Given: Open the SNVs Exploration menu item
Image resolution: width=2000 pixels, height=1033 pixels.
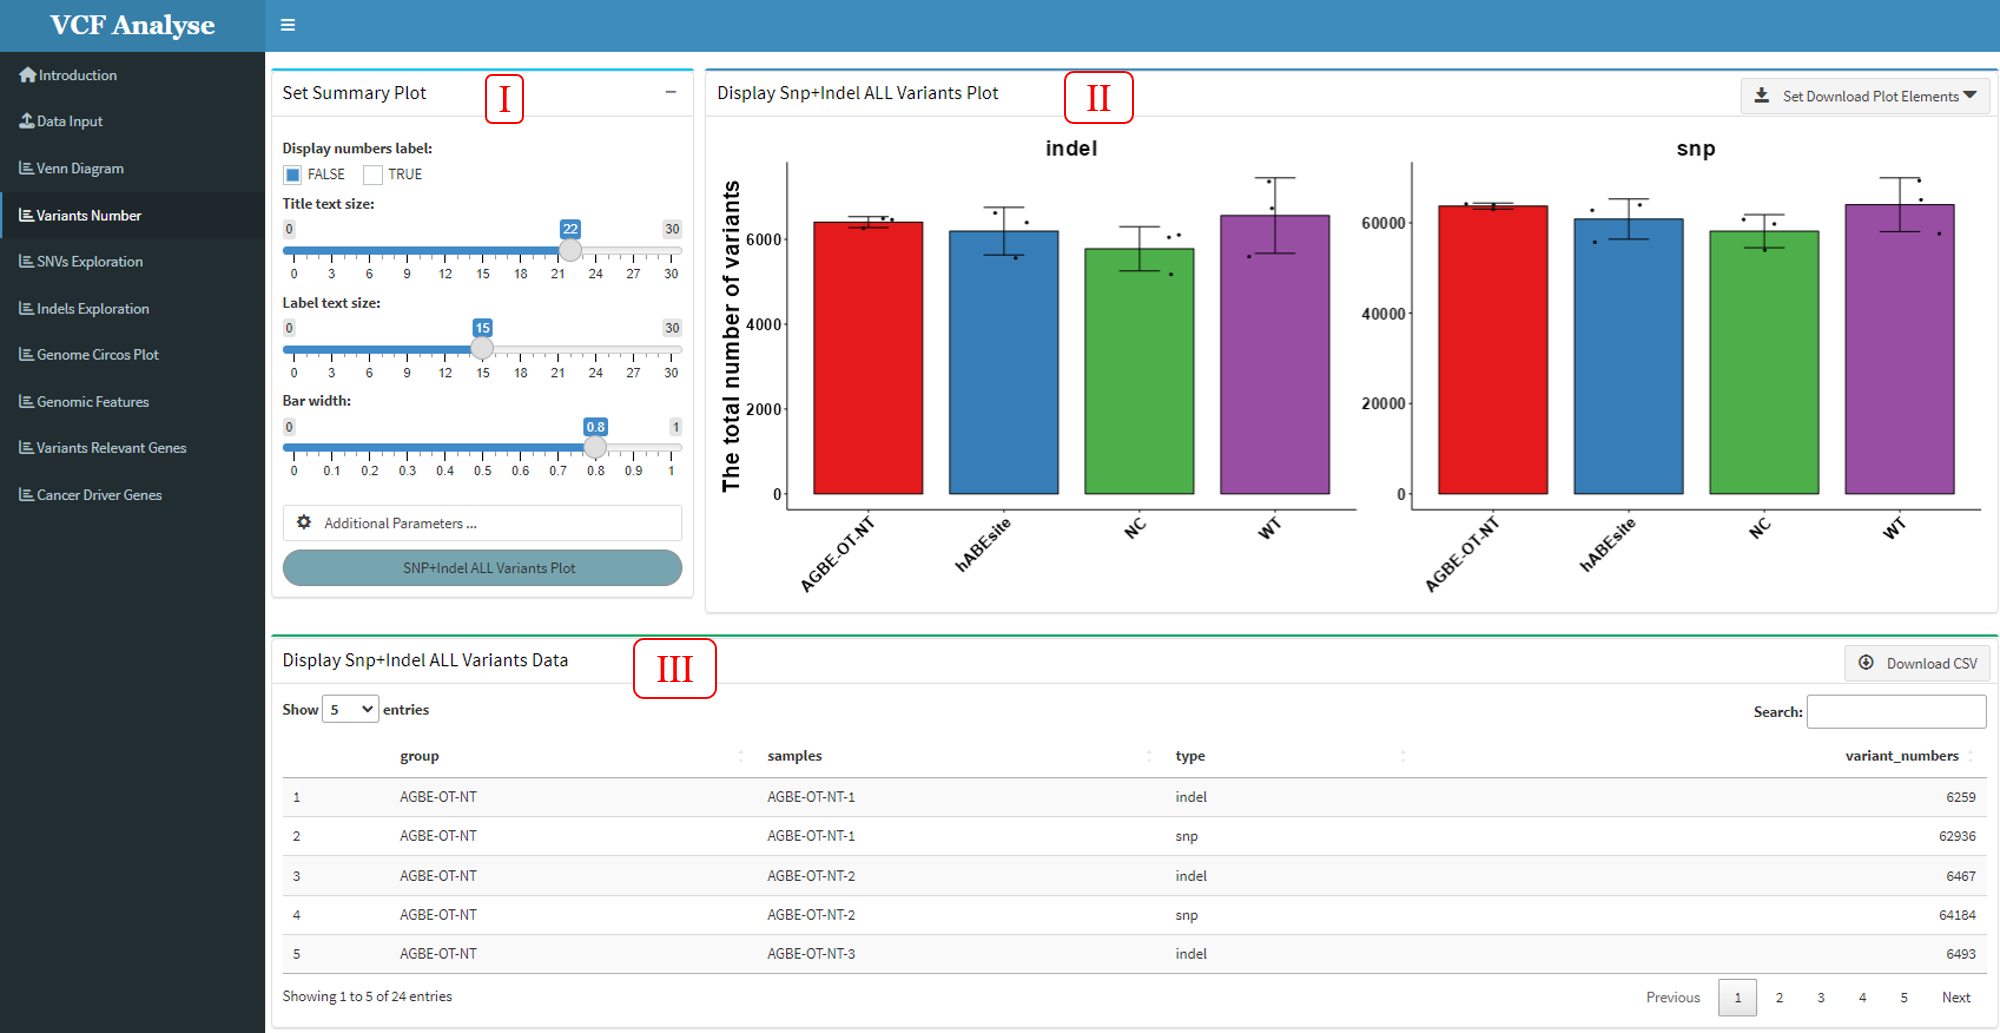Looking at the screenshot, I should 132,261.
